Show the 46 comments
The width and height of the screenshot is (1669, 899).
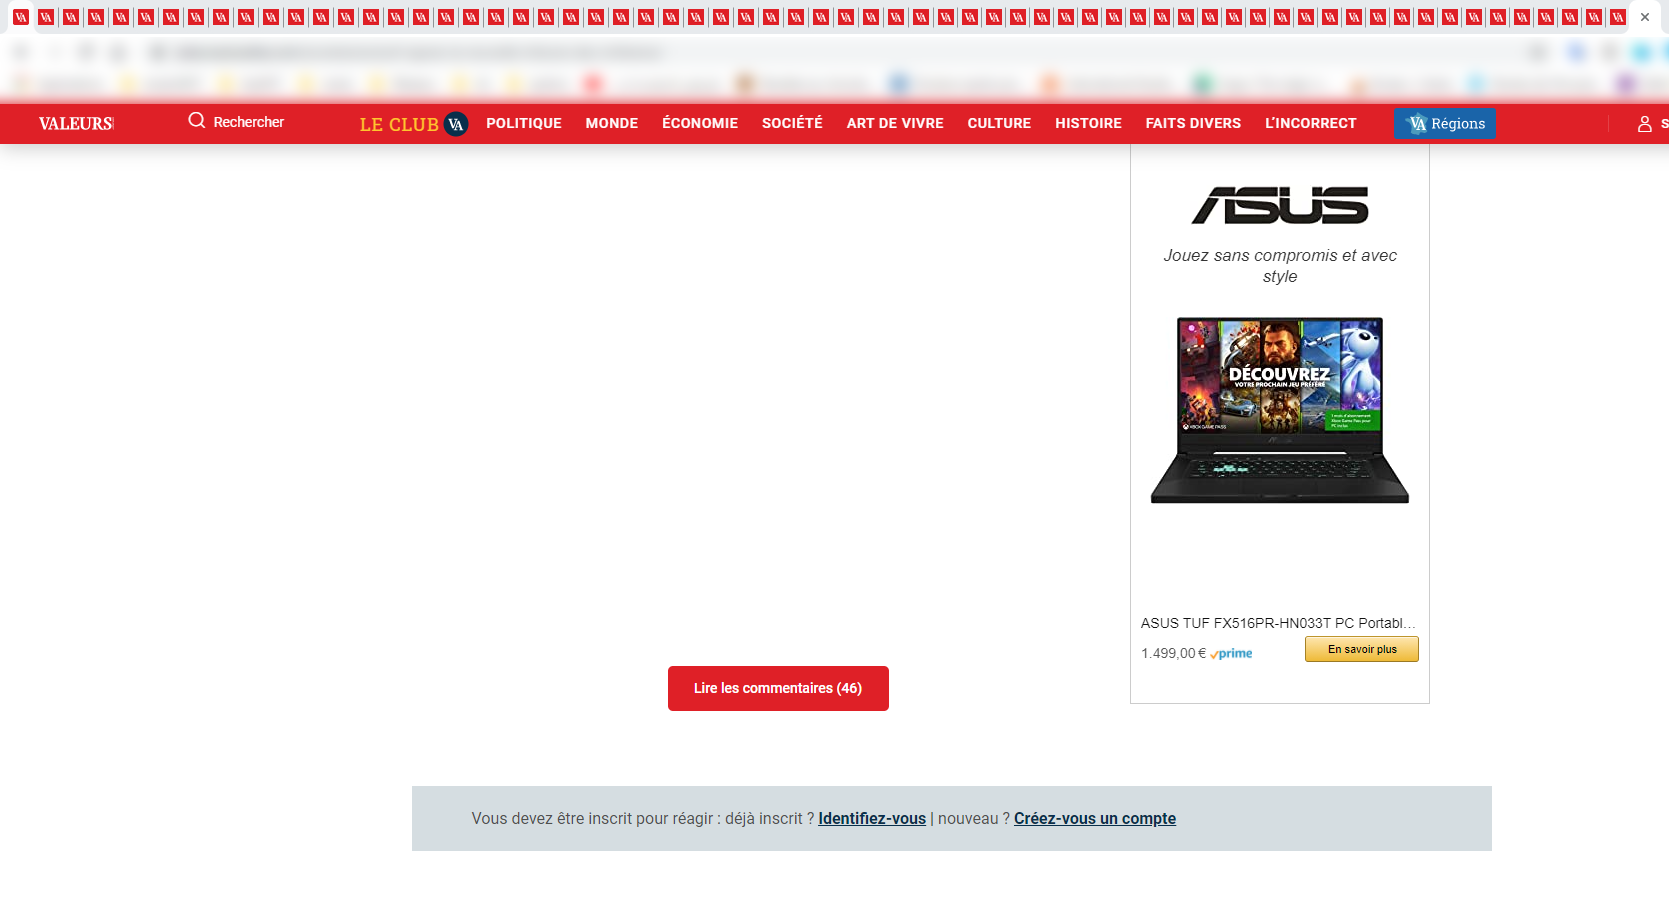[778, 688]
